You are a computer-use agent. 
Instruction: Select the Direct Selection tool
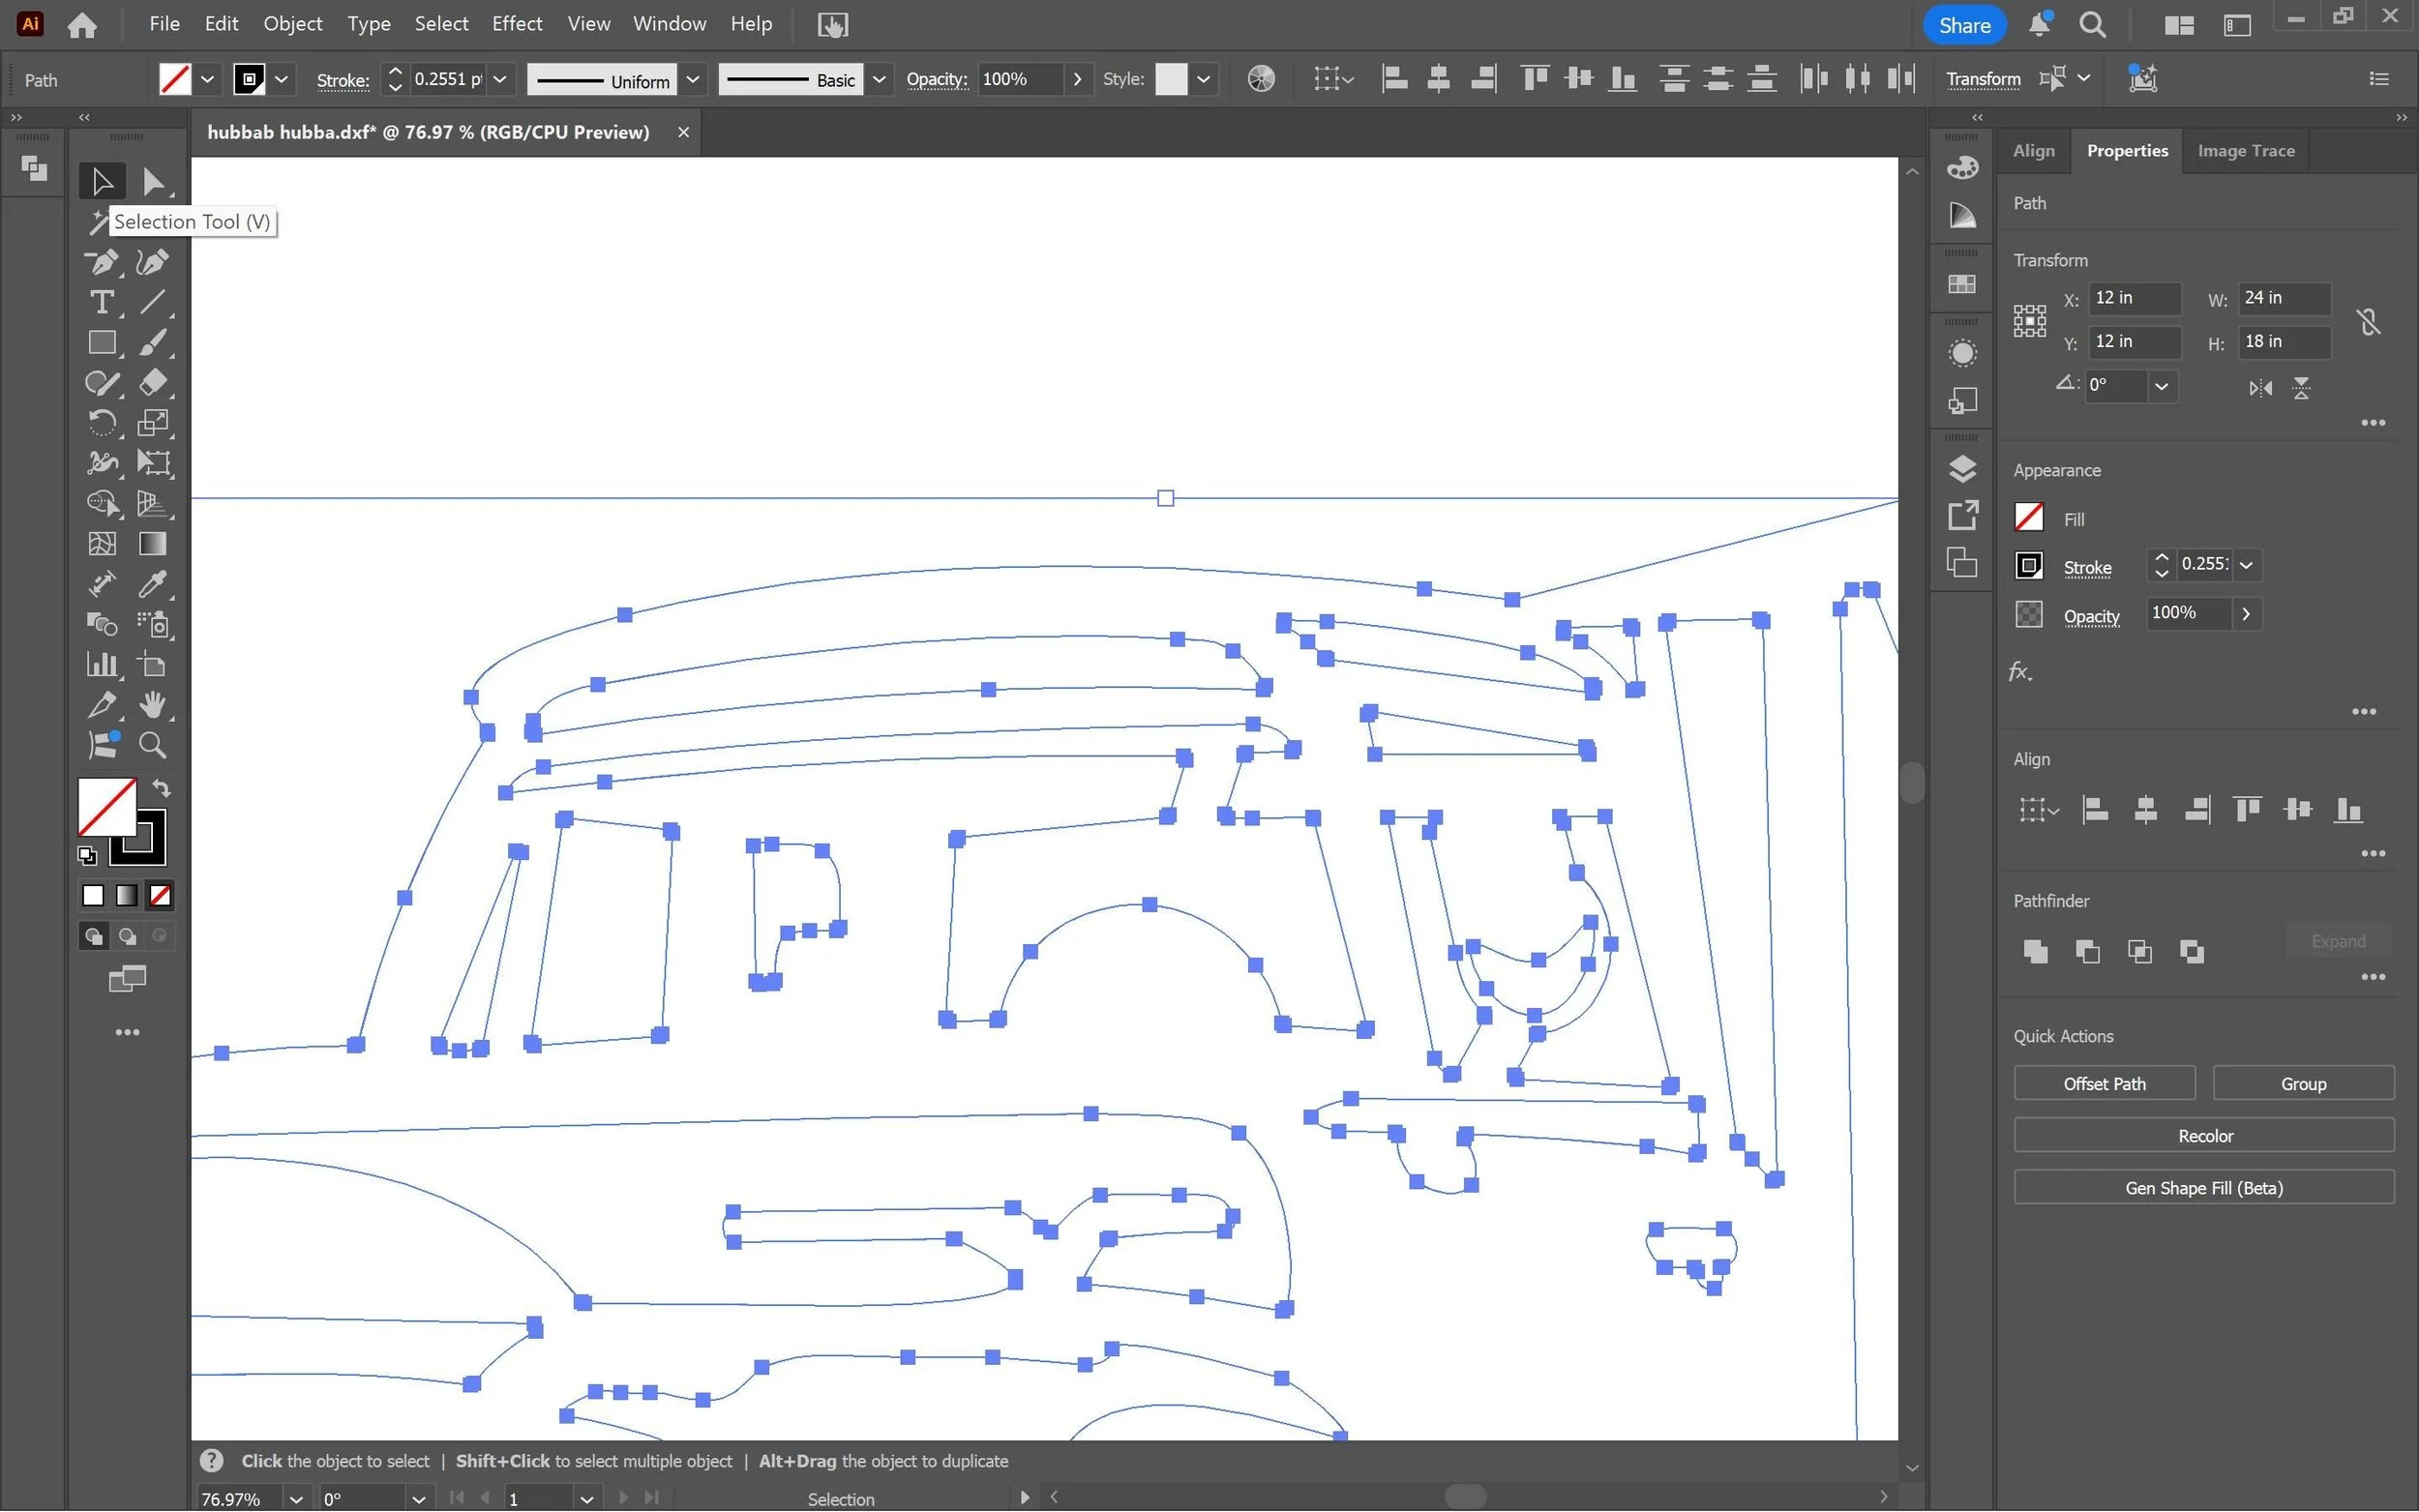[x=153, y=181]
